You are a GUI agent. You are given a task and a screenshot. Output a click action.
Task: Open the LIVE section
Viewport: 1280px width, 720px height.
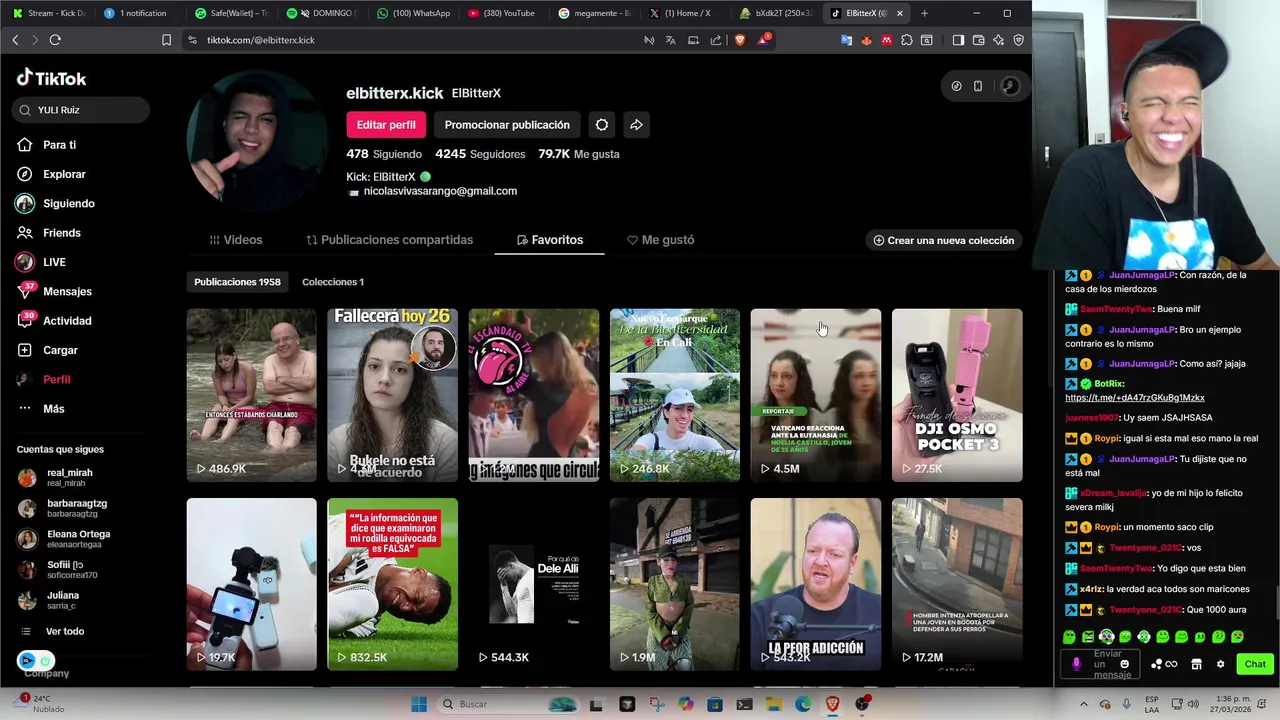[x=42, y=262]
